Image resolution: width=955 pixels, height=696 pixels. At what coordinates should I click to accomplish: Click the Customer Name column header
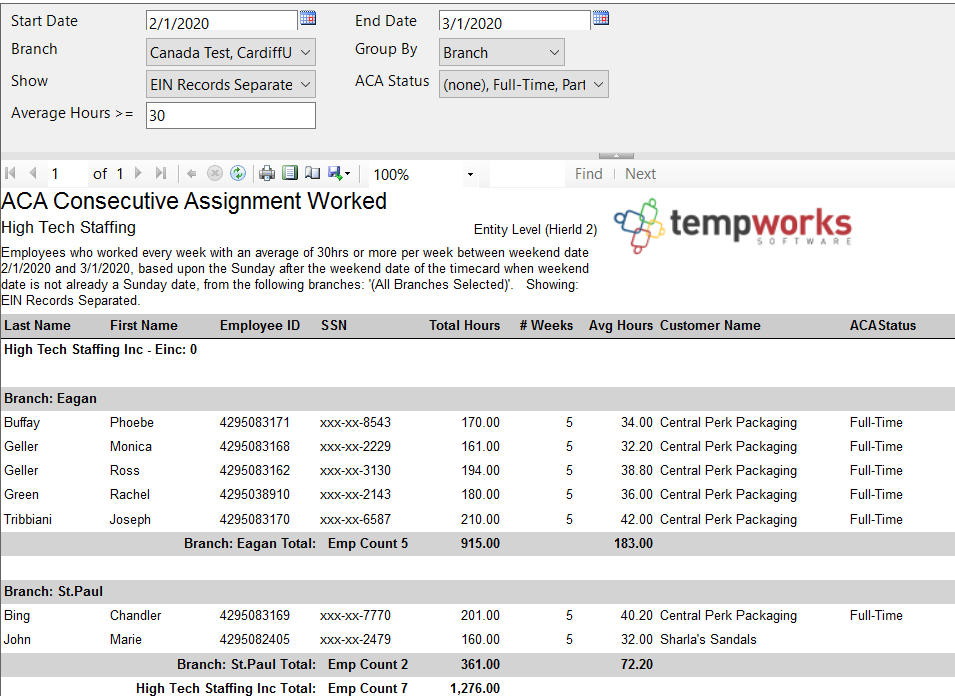pos(710,326)
